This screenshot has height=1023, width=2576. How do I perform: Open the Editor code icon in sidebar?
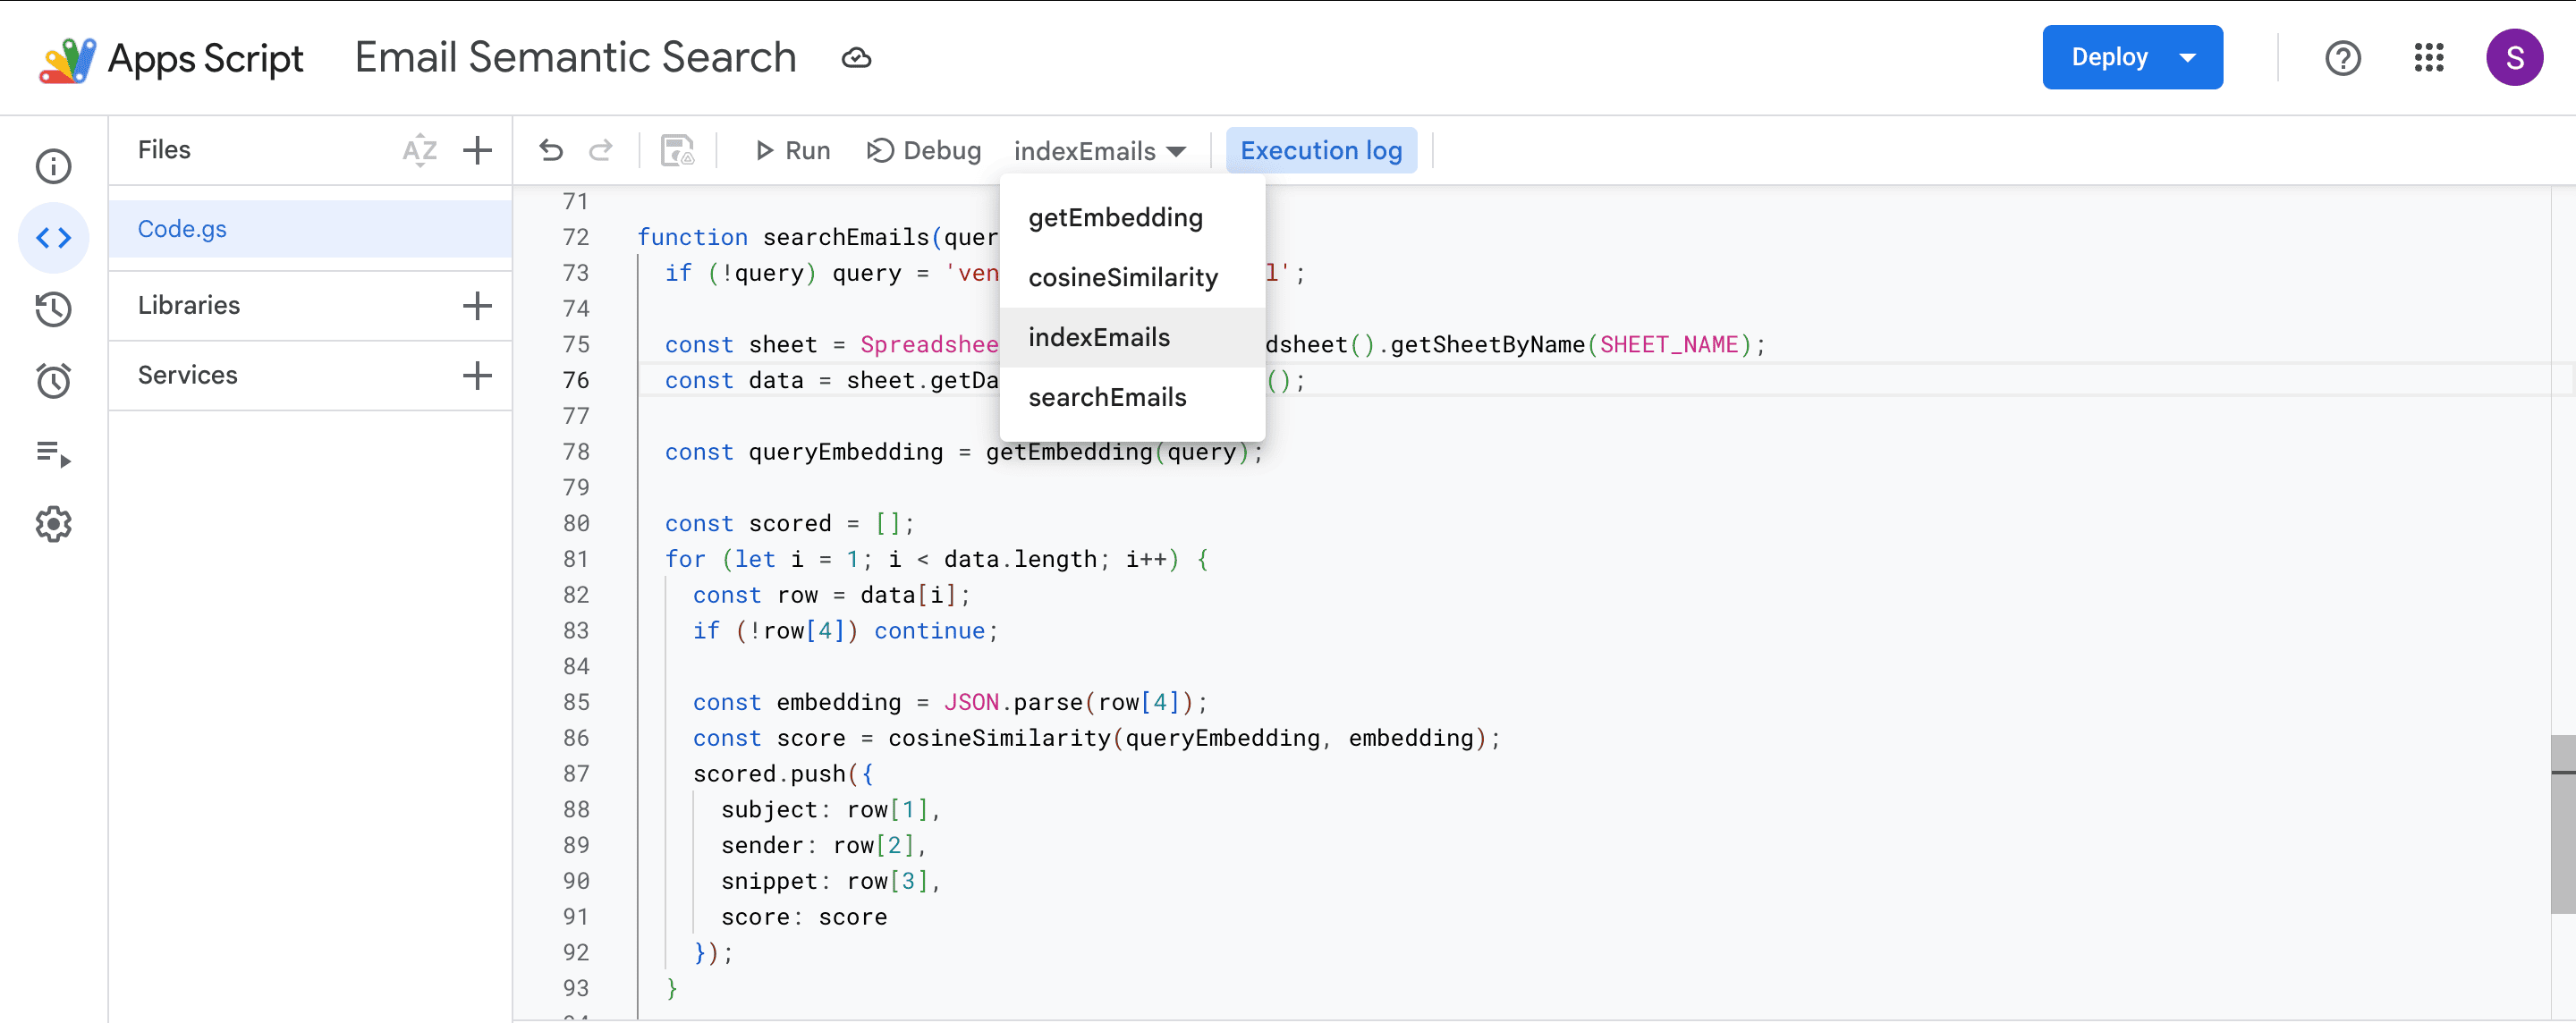54,238
